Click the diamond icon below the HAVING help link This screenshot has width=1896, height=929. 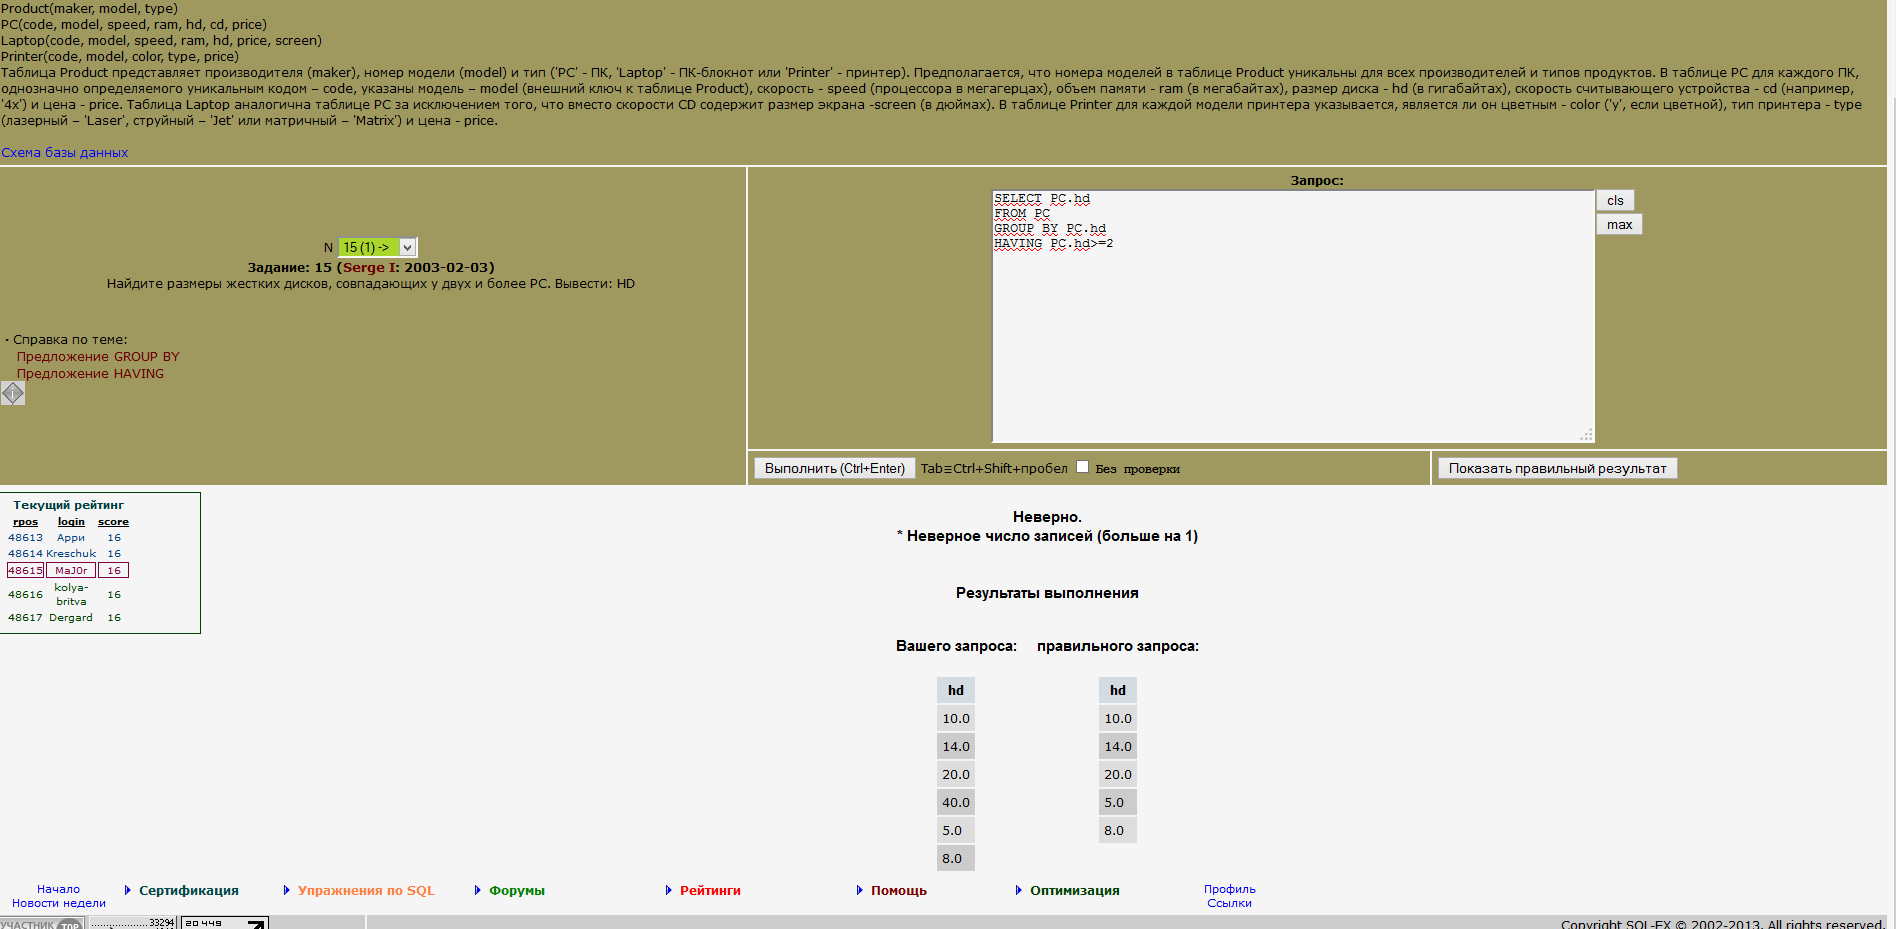tap(13, 393)
